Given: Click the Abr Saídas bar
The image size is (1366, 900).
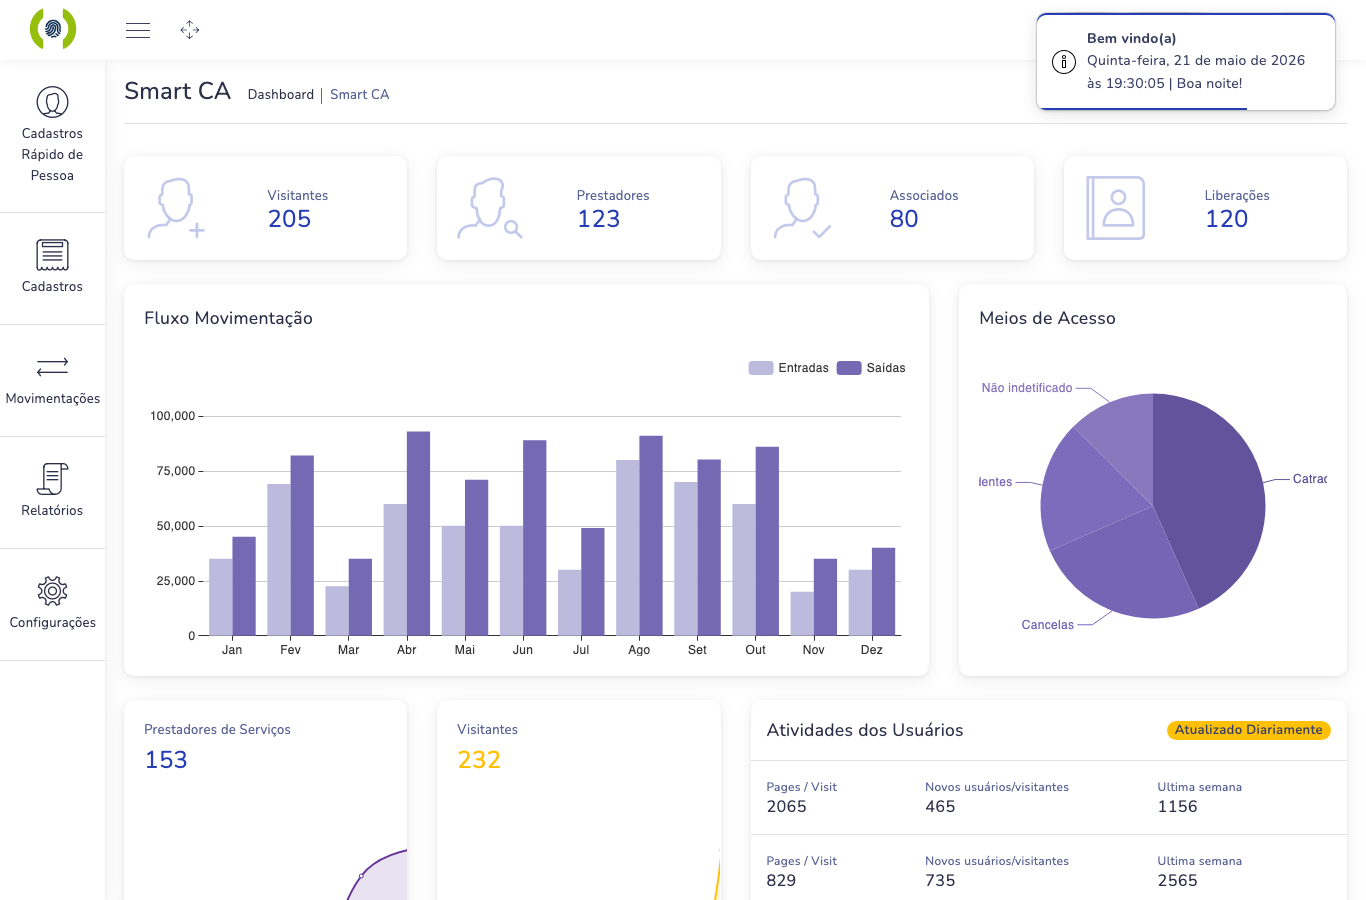Looking at the screenshot, I should click(418, 533).
